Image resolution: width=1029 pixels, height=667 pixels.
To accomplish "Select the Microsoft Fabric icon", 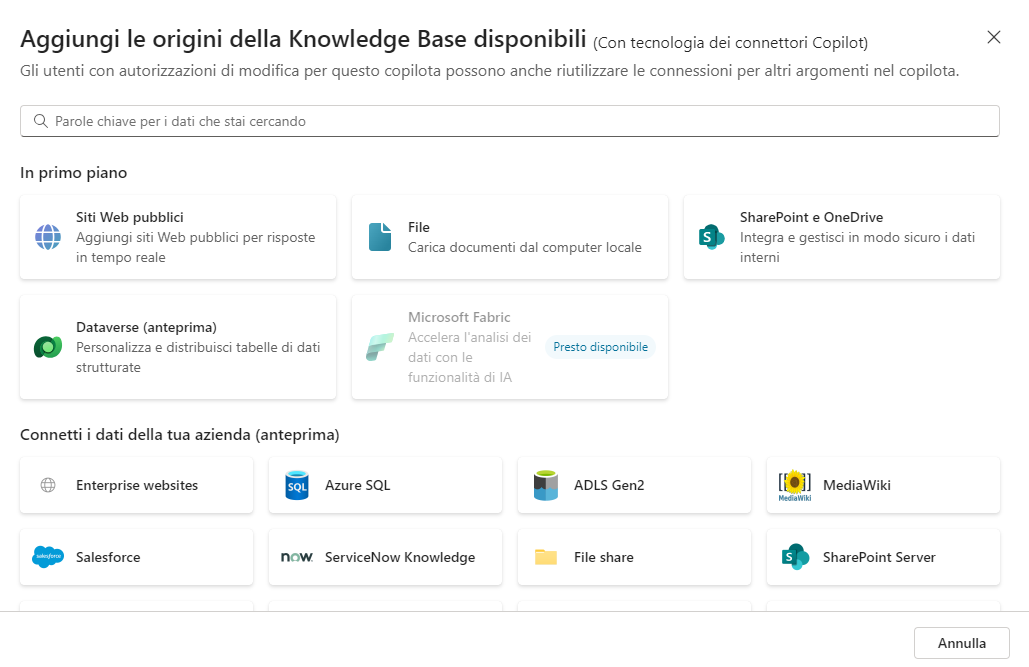I will tap(378, 347).
